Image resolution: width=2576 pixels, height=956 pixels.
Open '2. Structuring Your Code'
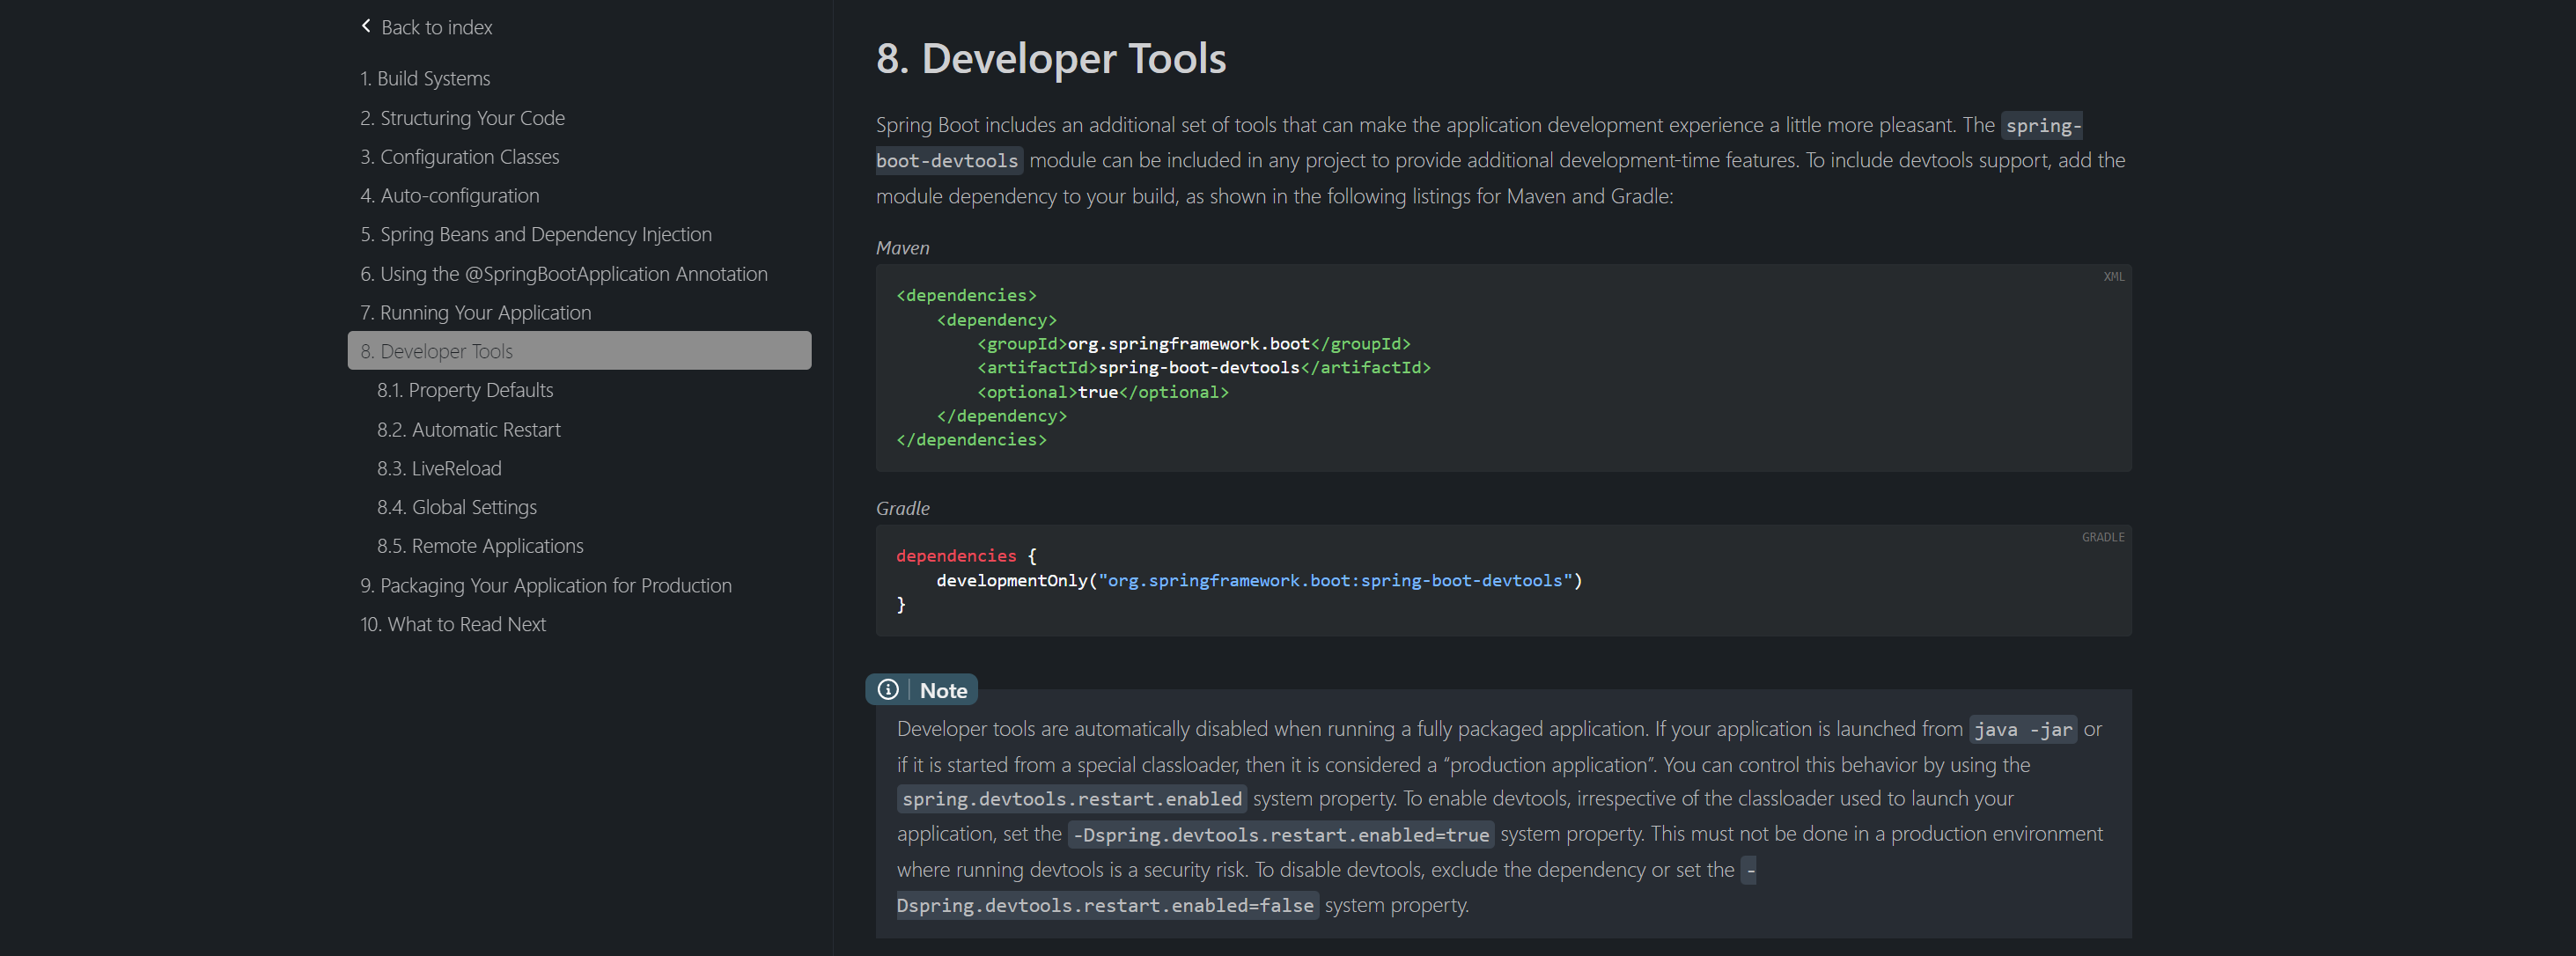462,117
